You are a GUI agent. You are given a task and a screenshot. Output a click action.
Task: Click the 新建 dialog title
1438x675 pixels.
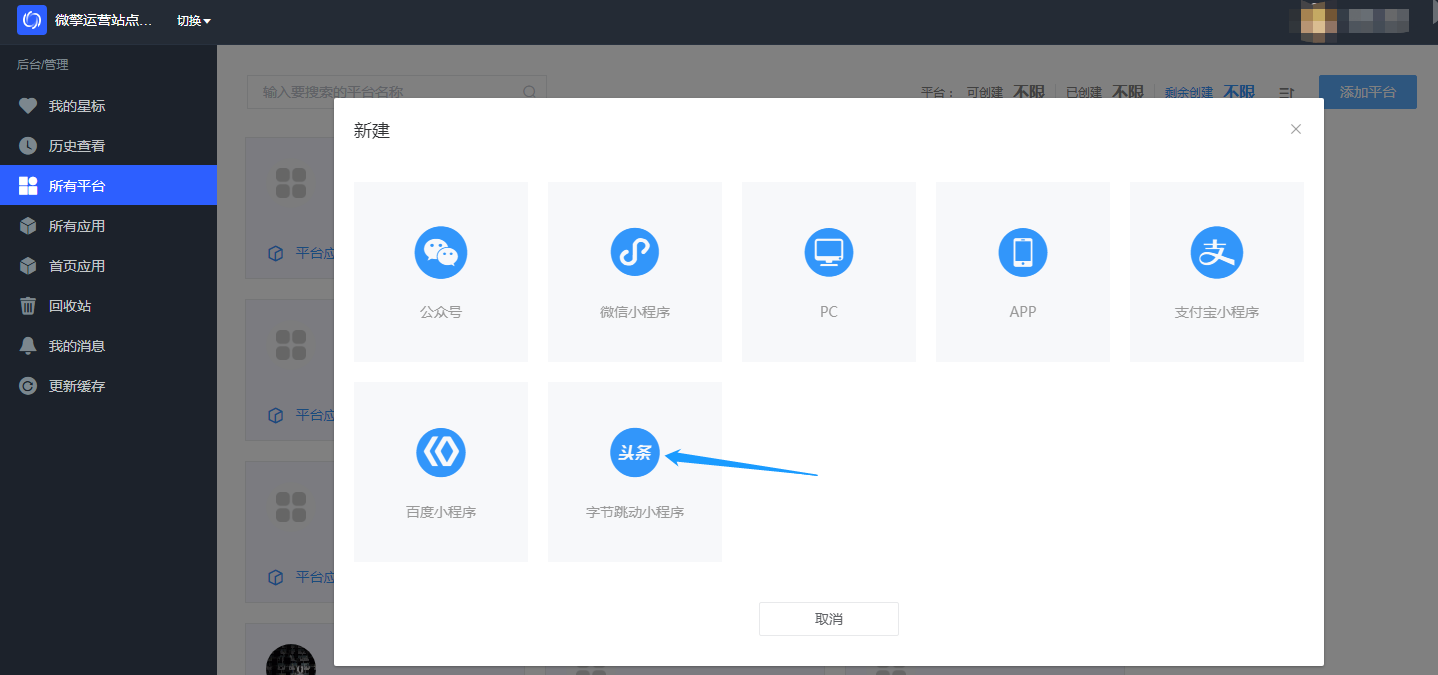click(x=372, y=131)
